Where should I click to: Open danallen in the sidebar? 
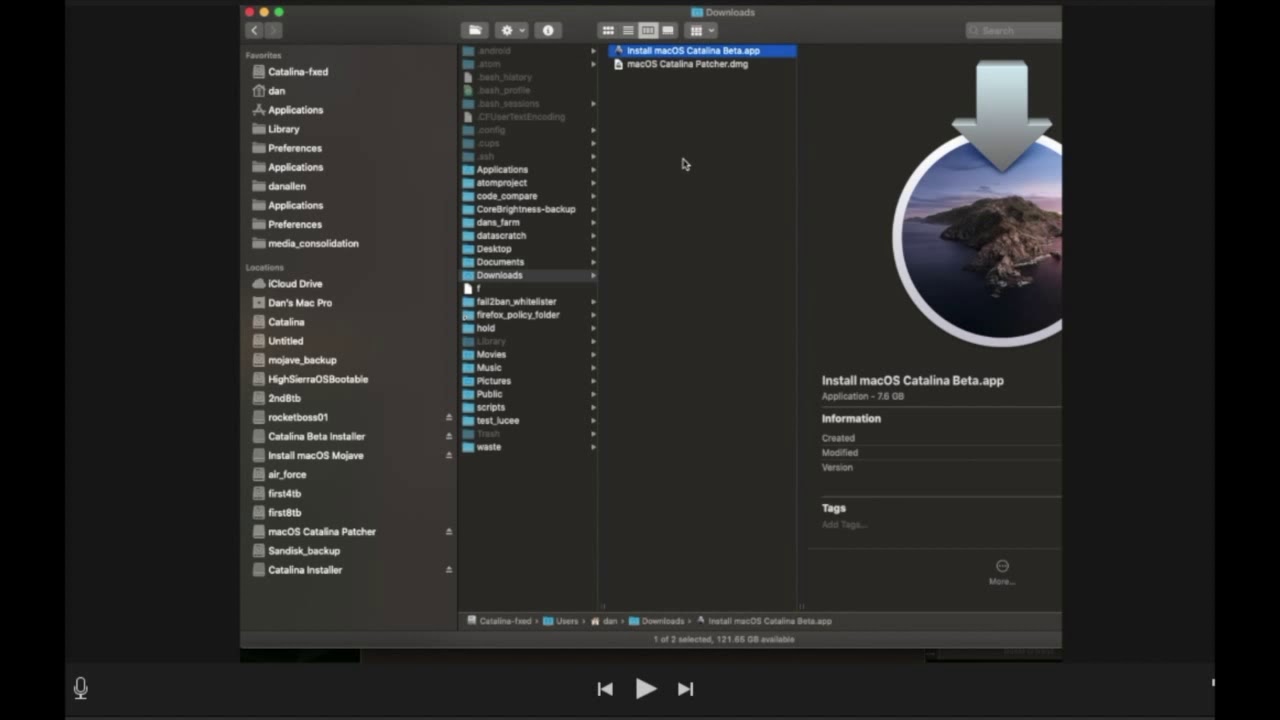(x=287, y=186)
